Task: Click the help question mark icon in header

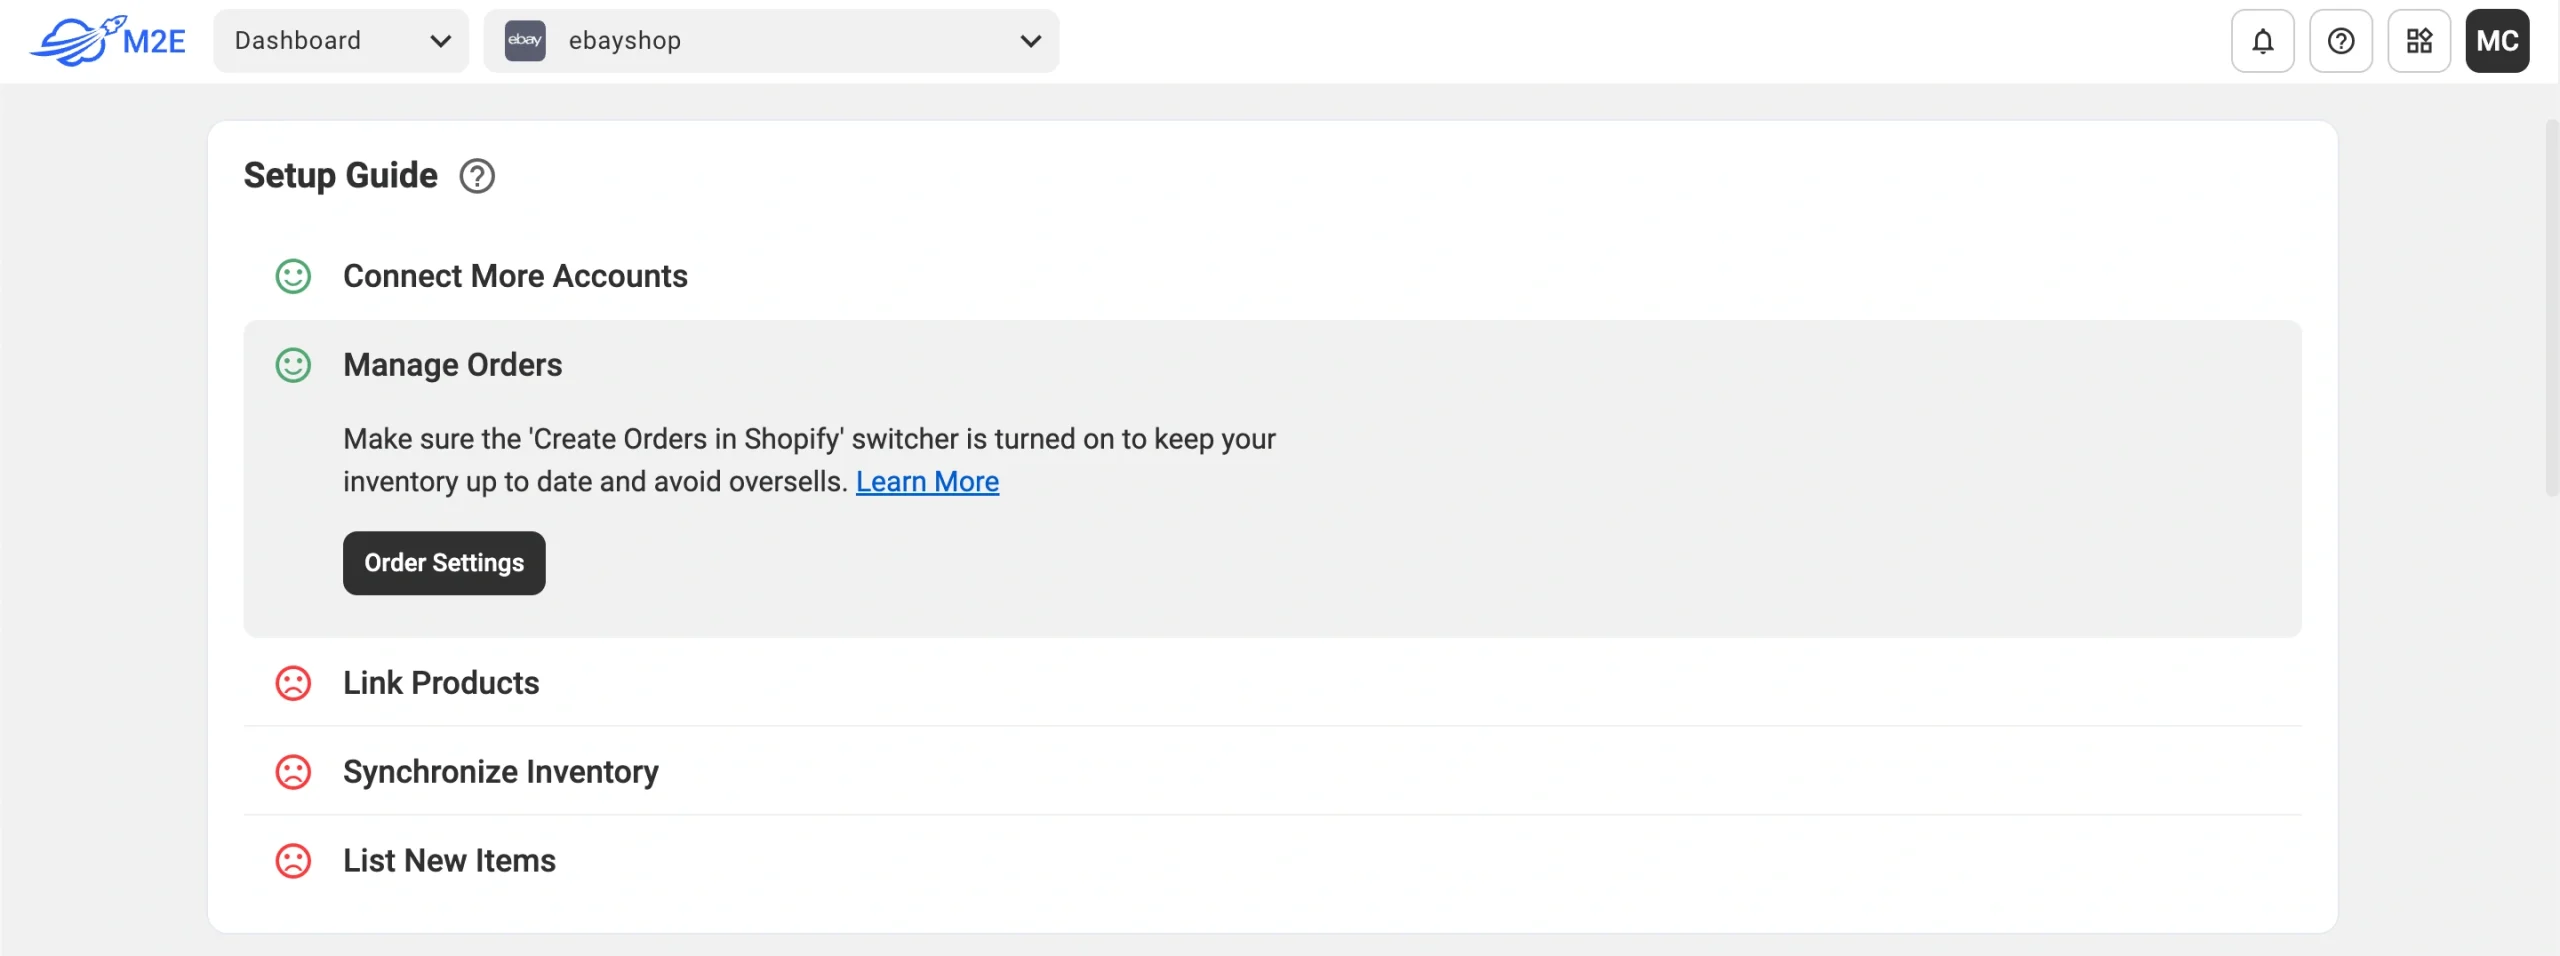Action: (2340, 41)
